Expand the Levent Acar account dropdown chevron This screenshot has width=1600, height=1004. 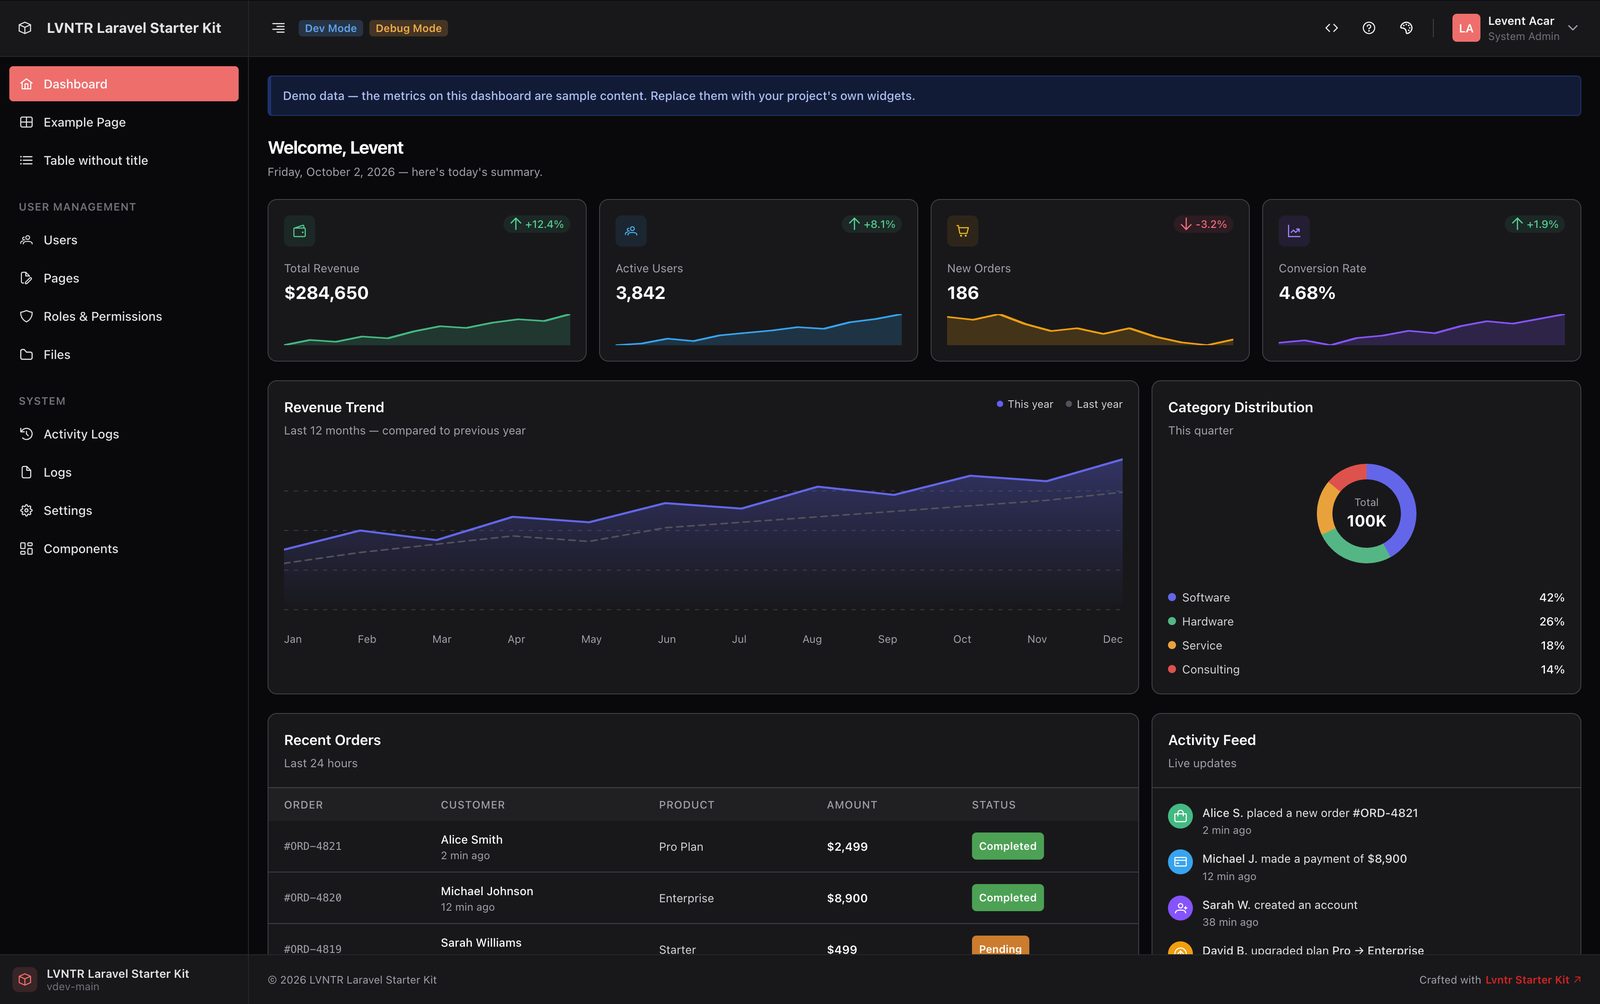[x=1573, y=28]
